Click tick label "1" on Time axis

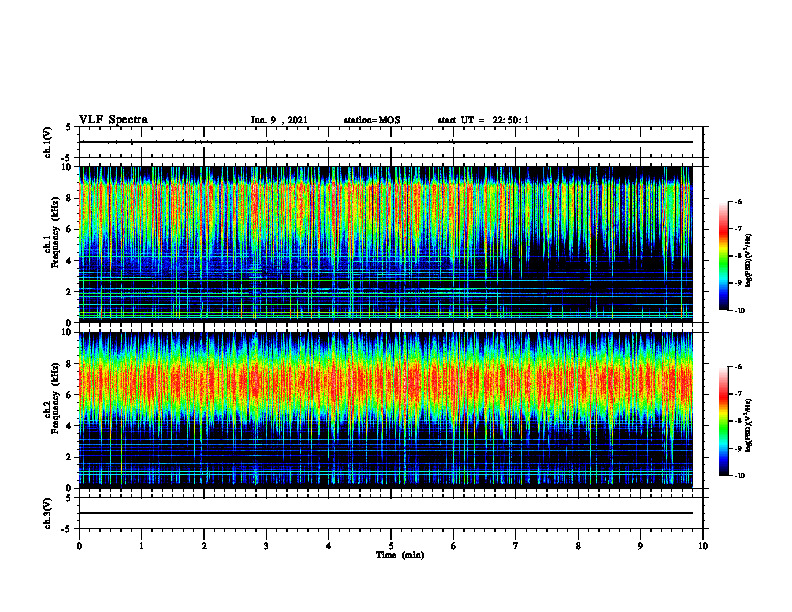click(141, 546)
